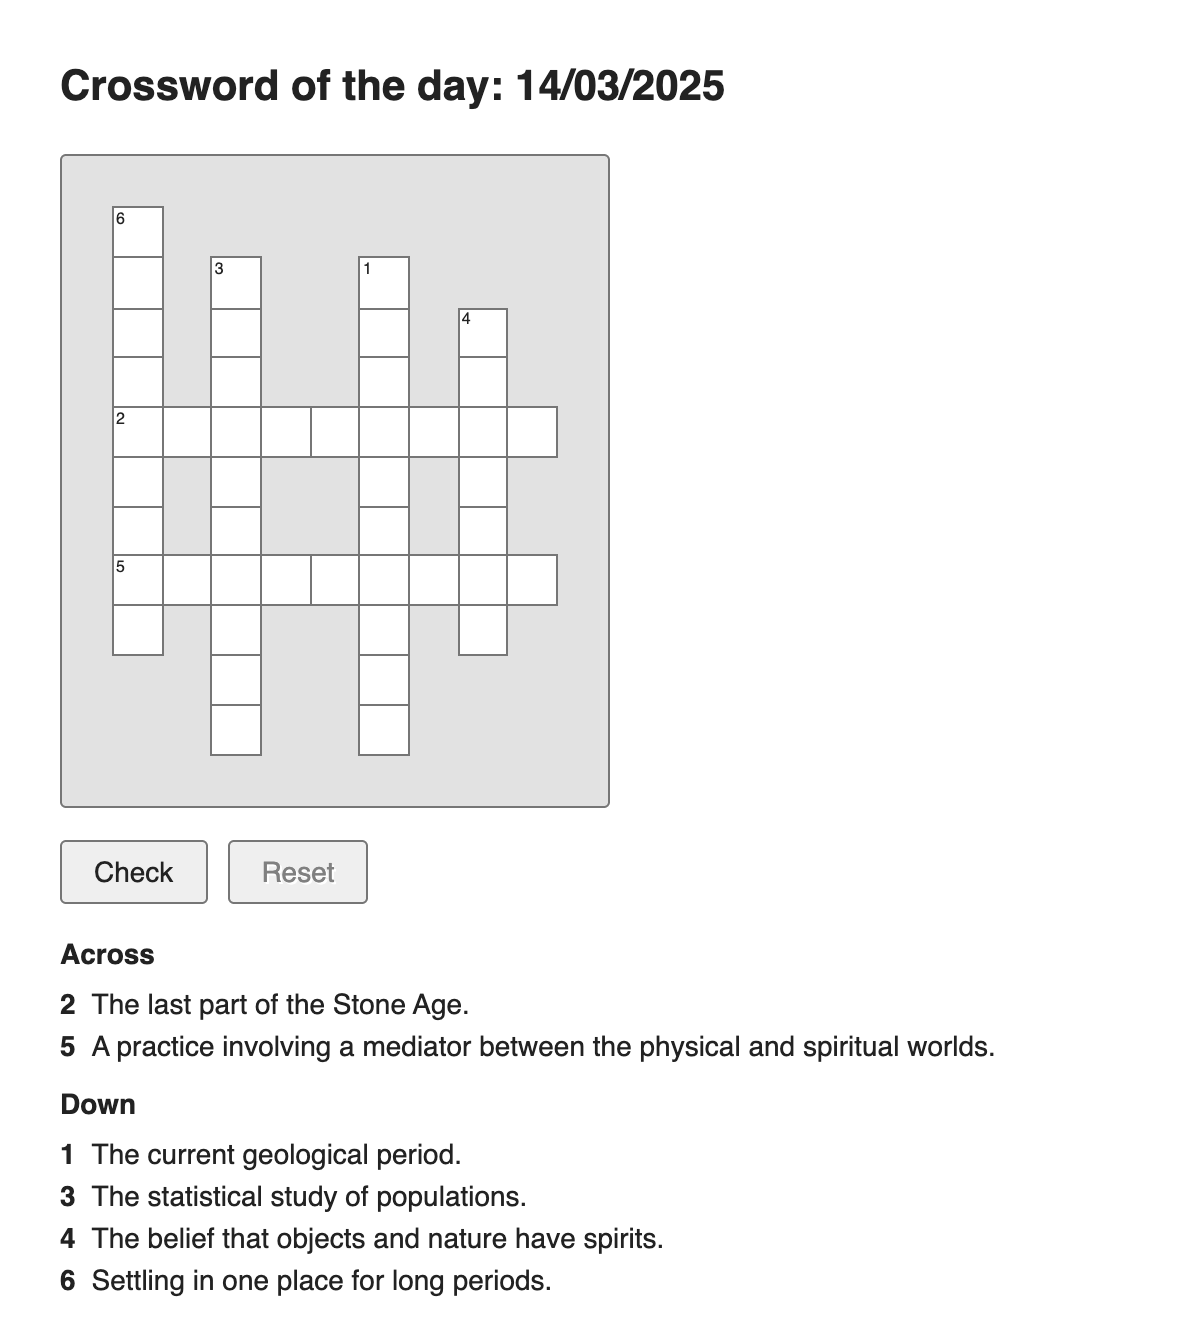Select the bottom cell of 3 Down
Screen dimensions: 1200x1322
coord(236,730)
